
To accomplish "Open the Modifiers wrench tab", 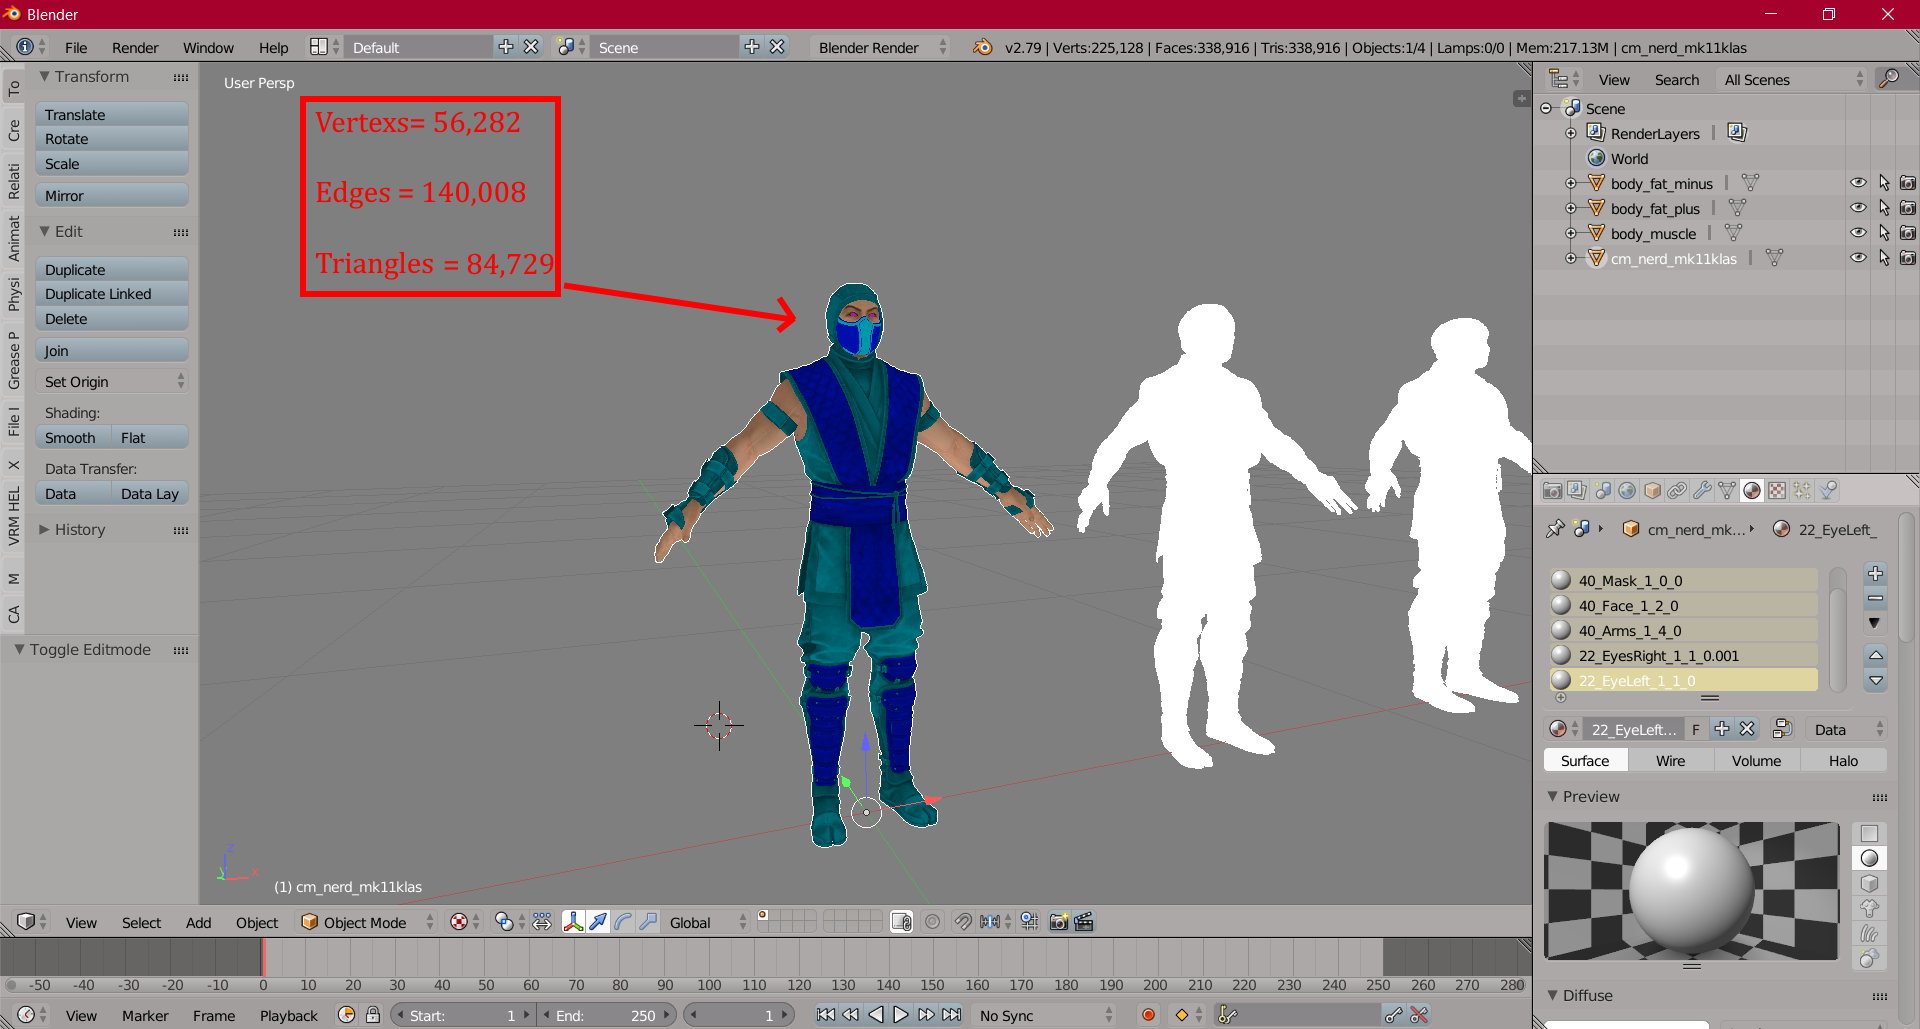I will pyautogui.click(x=1702, y=490).
